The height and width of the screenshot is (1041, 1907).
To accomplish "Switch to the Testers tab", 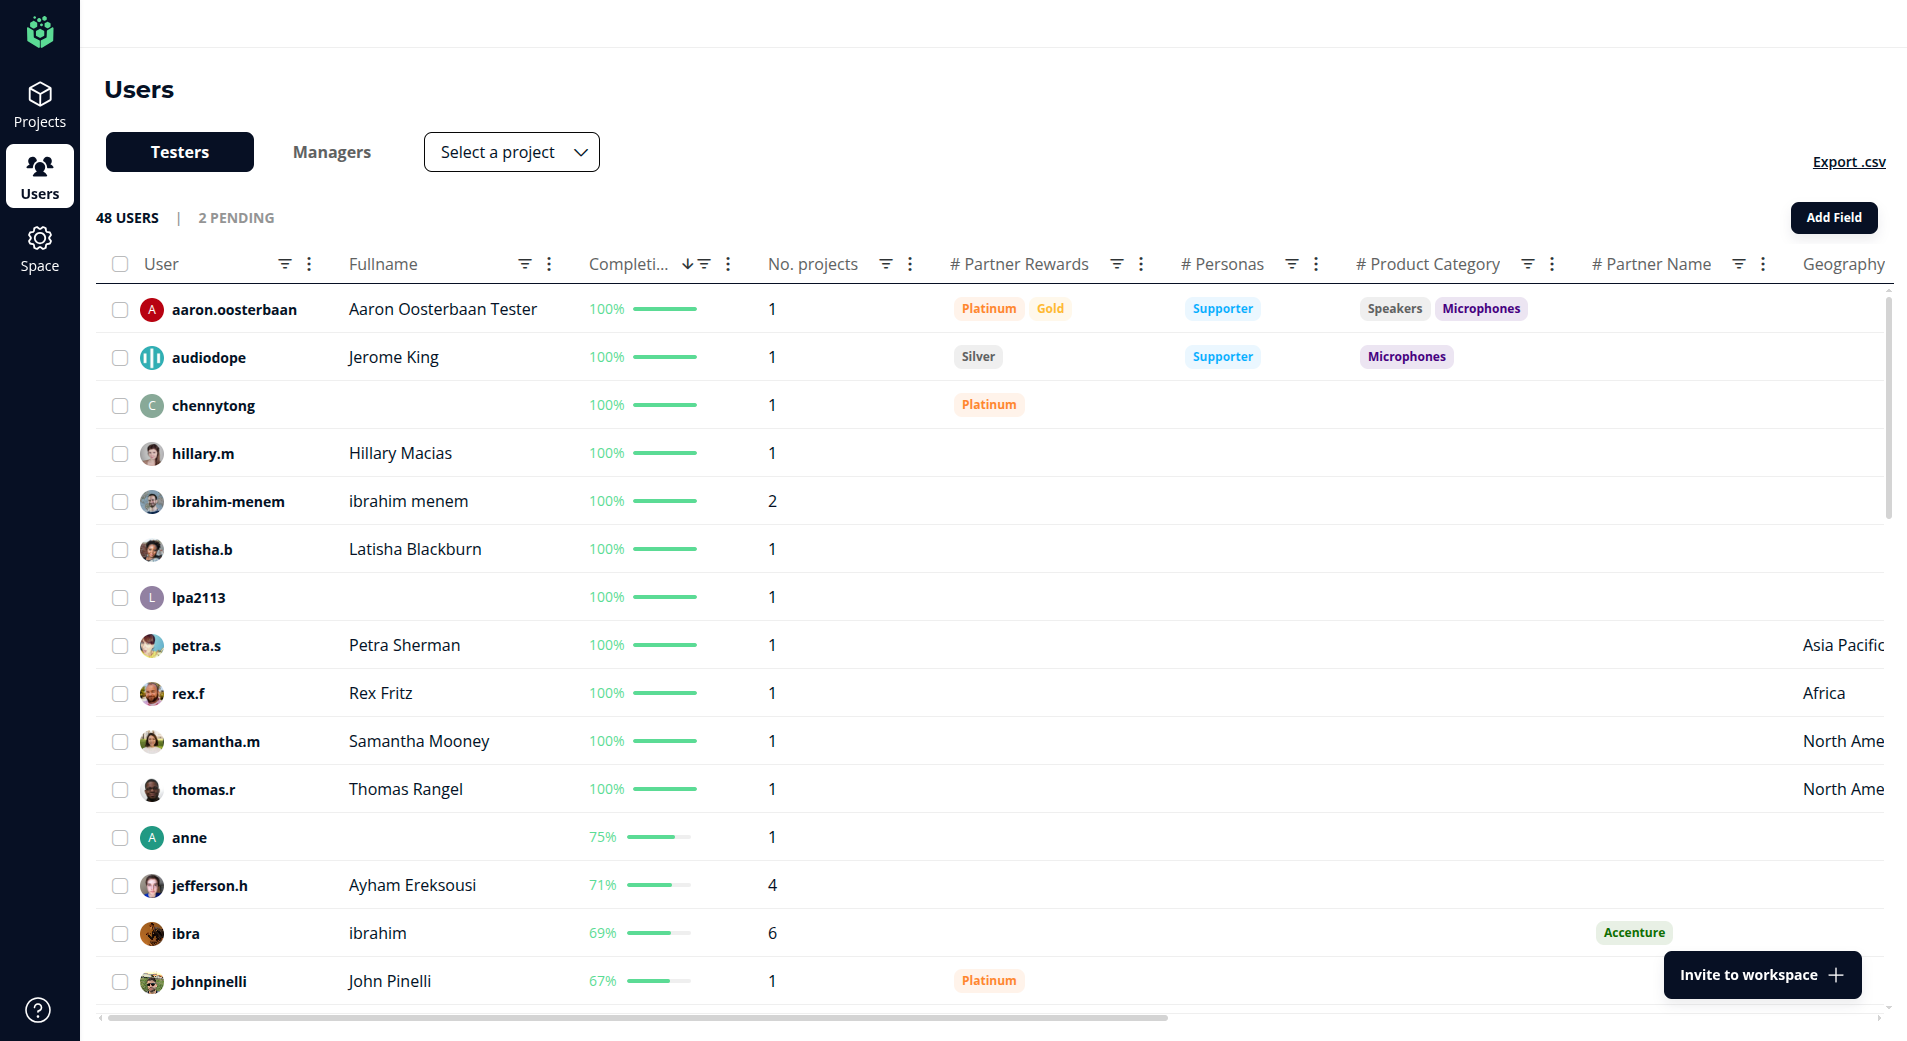I will [180, 152].
